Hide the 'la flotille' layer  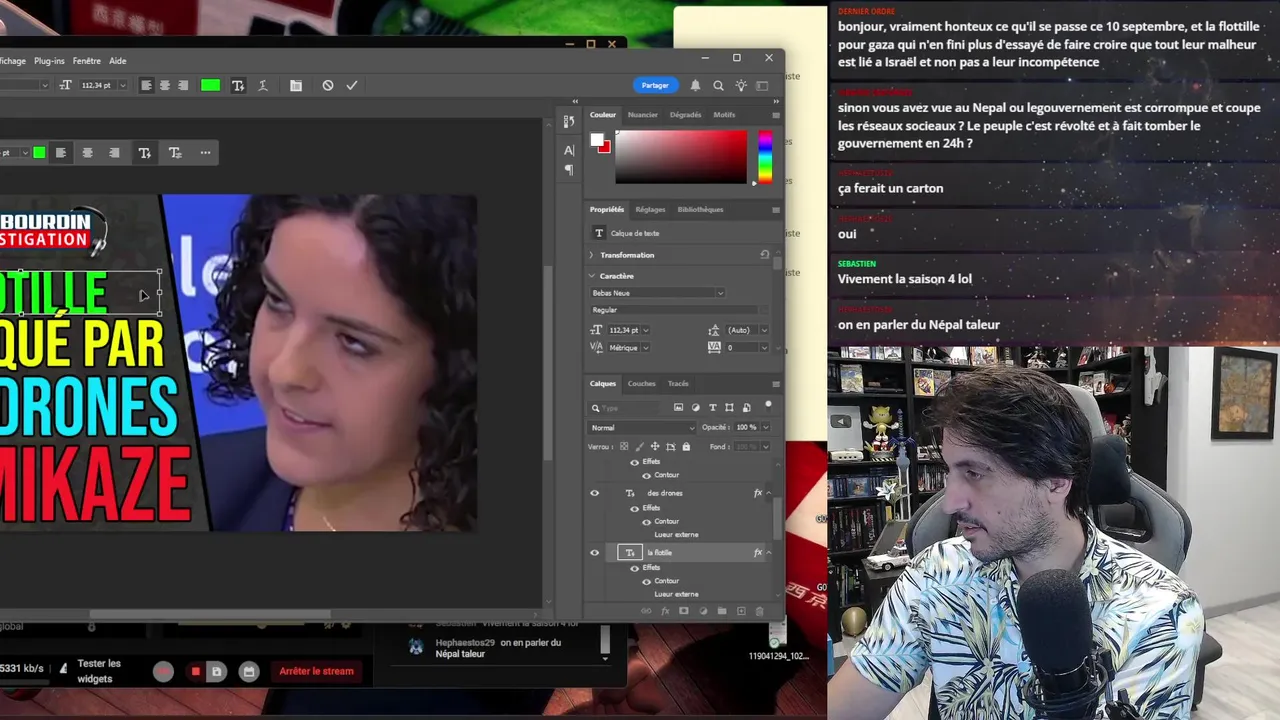click(x=594, y=553)
